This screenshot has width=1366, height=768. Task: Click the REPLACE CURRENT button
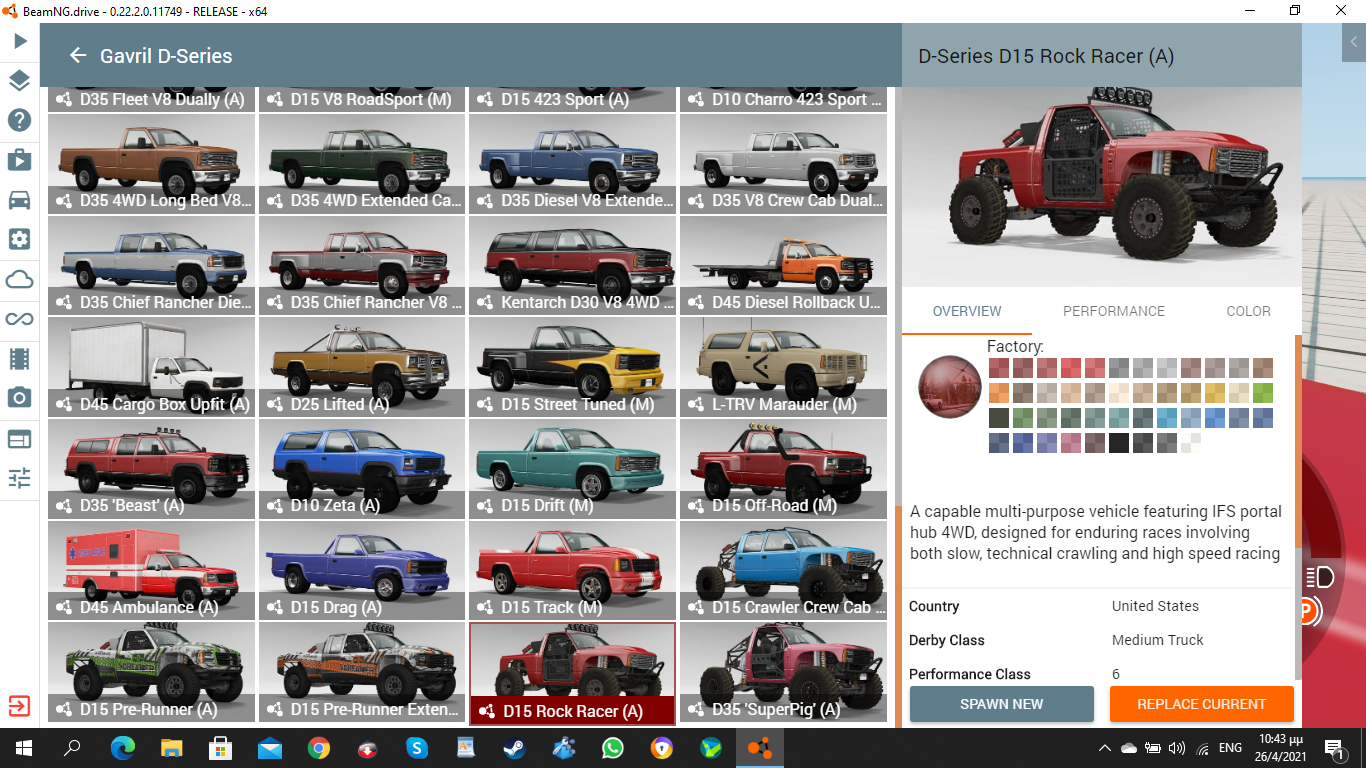[x=1202, y=704]
